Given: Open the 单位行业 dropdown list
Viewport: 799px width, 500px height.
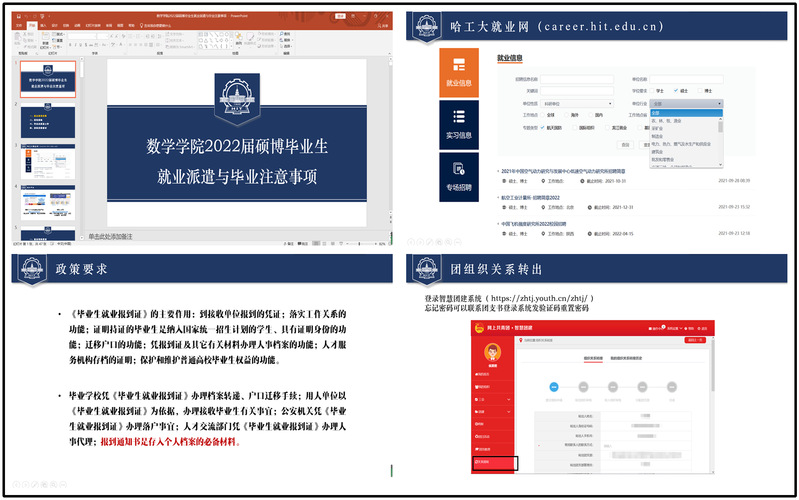Looking at the screenshot, I should point(685,103).
